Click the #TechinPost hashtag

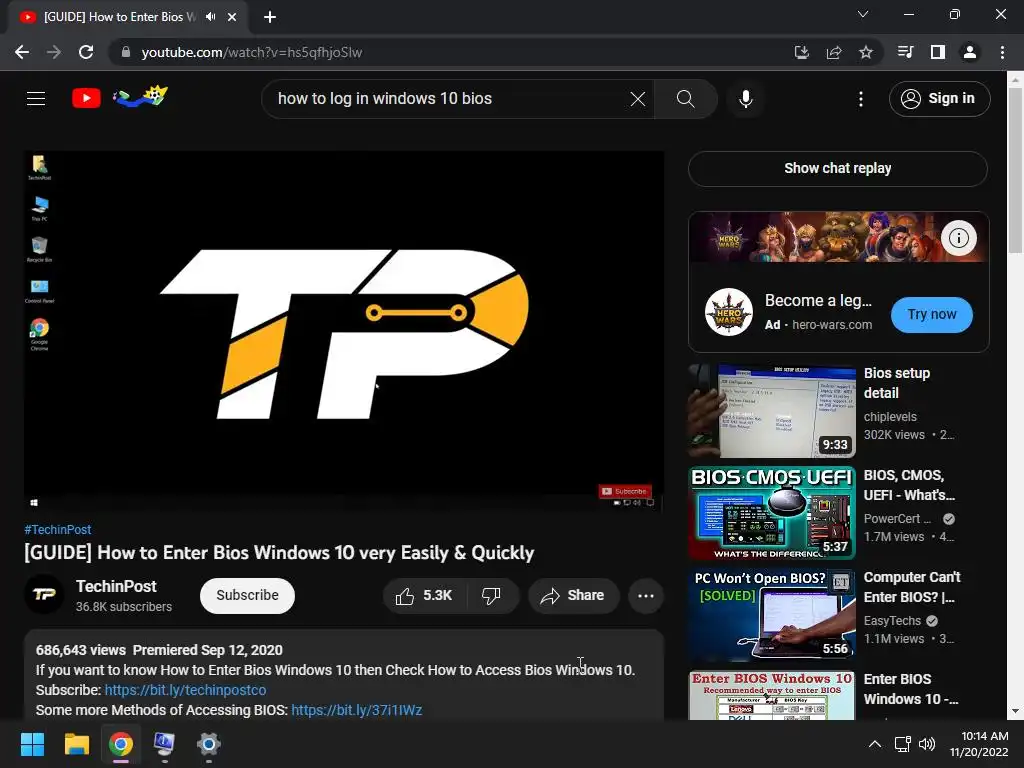(57, 530)
